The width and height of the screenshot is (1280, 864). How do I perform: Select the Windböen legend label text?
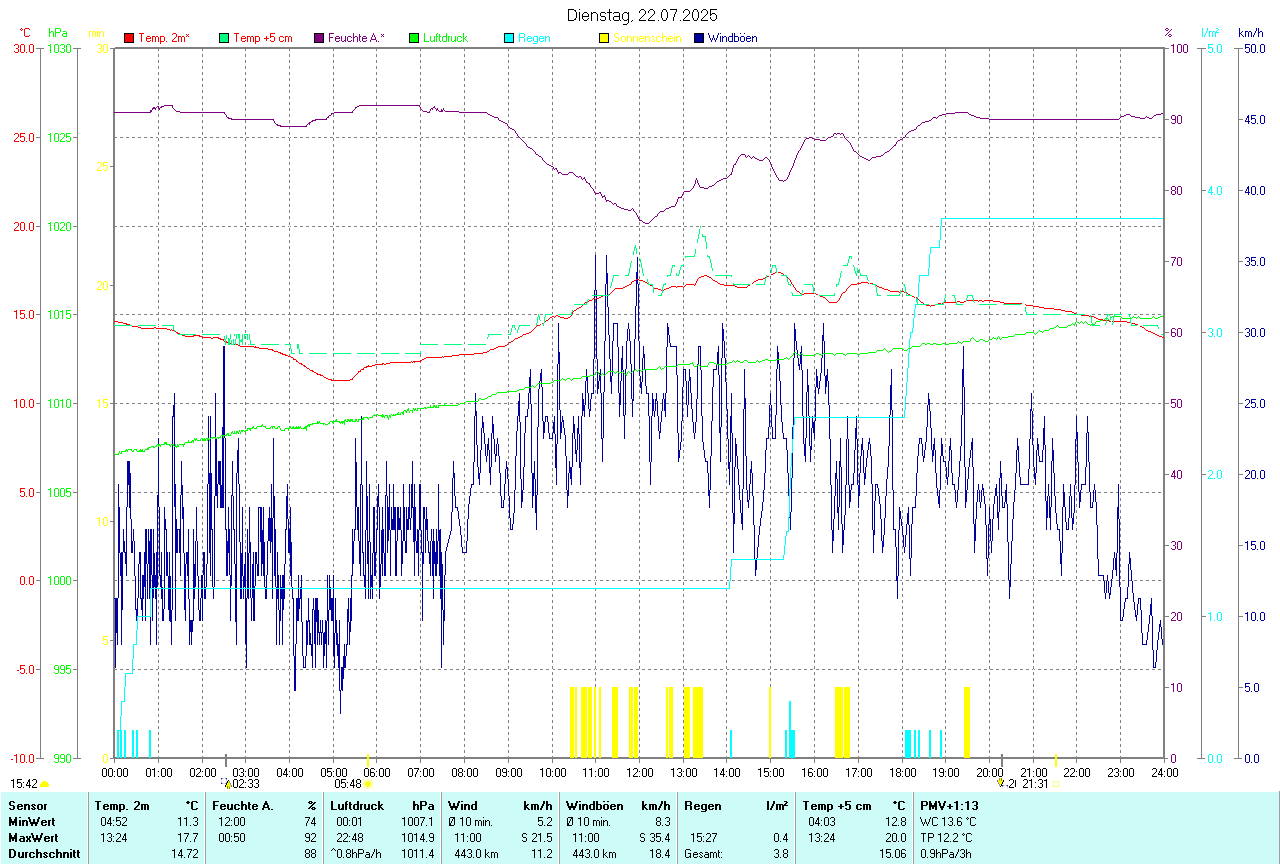click(732, 38)
